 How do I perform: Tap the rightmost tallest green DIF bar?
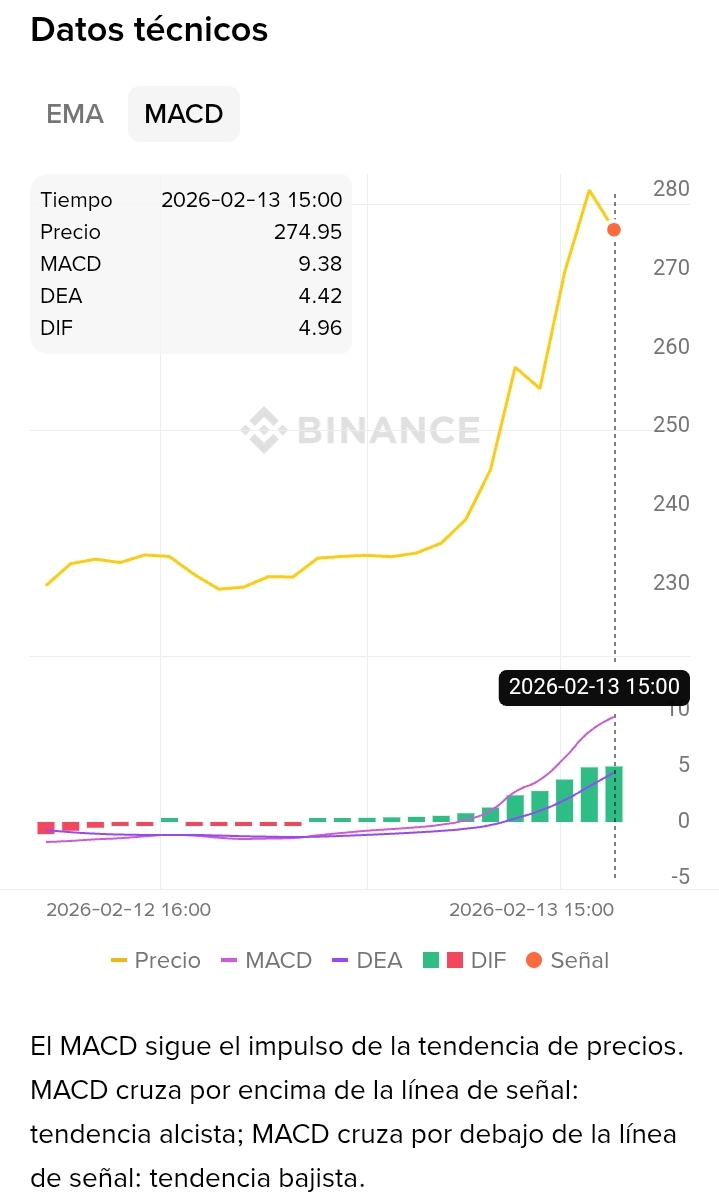[614, 794]
